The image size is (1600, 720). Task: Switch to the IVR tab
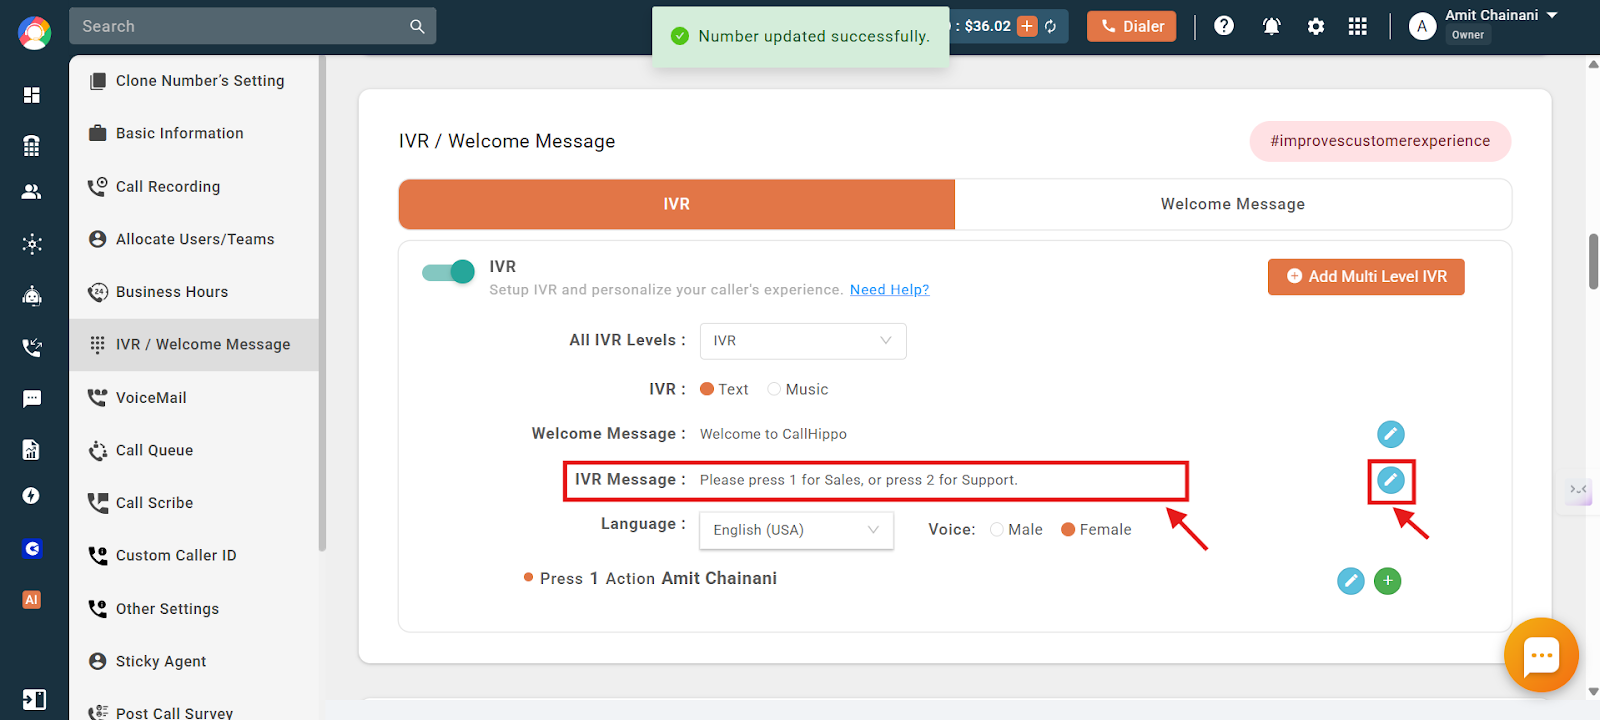(677, 204)
